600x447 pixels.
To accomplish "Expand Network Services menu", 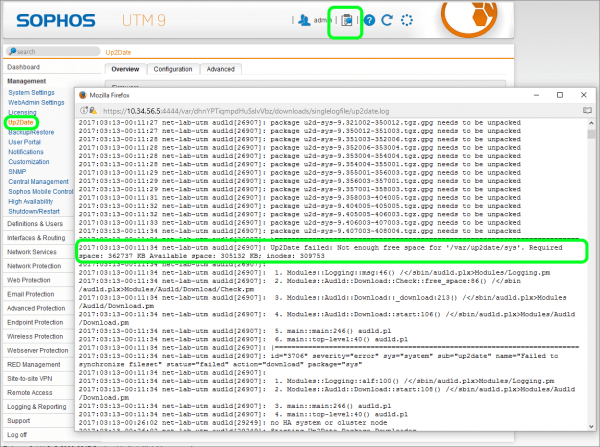I will tap(32, 252).
